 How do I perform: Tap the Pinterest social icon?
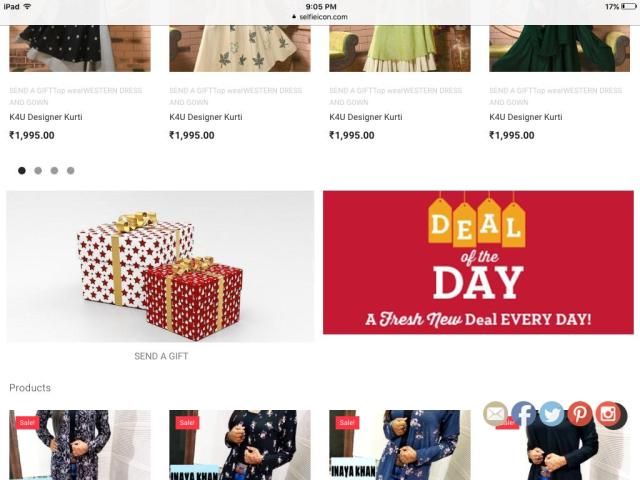click(580, 414)
